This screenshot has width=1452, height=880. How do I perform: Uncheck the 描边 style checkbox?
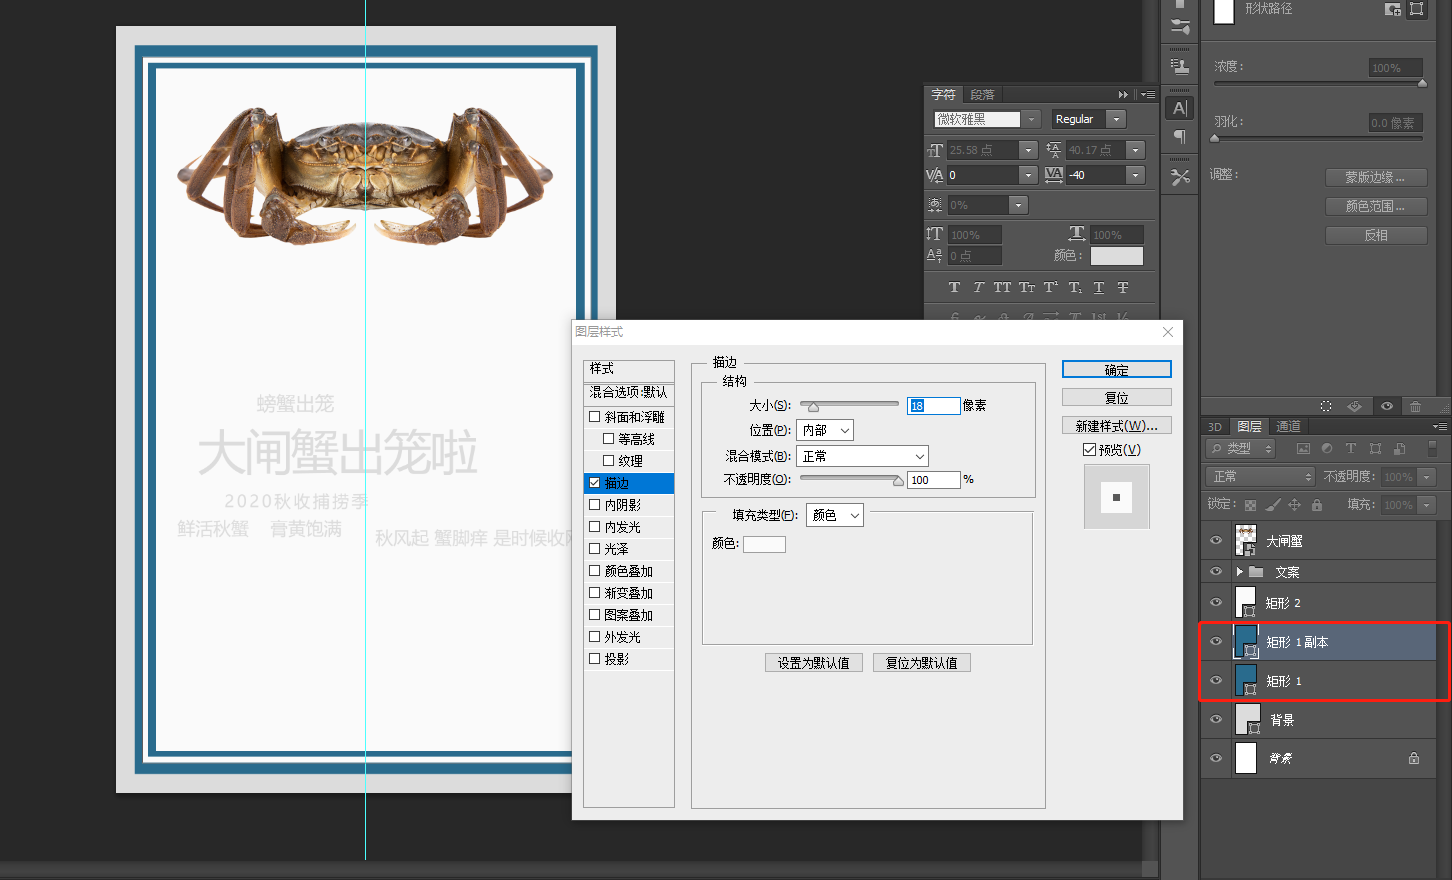(595, 483)
